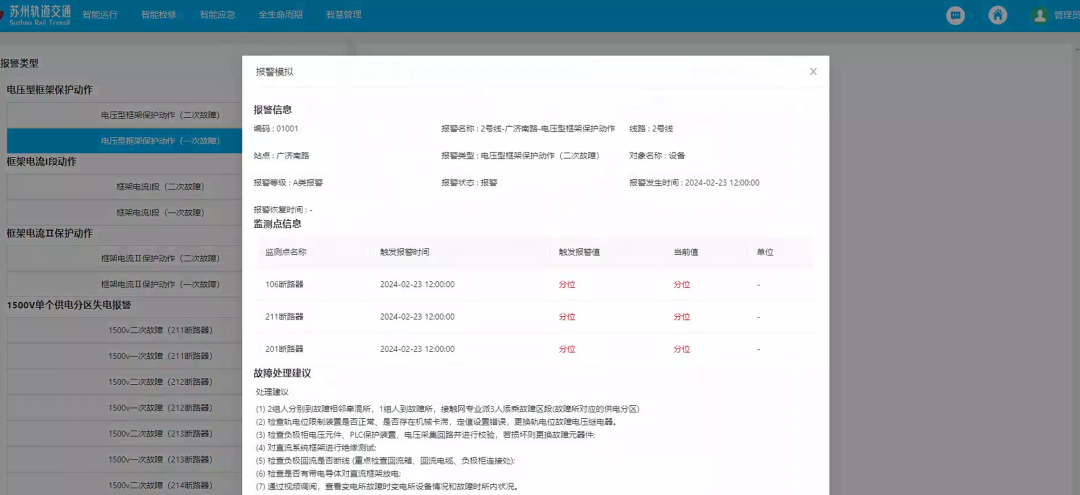Open the 智慧管理 menu

[344, 14]
